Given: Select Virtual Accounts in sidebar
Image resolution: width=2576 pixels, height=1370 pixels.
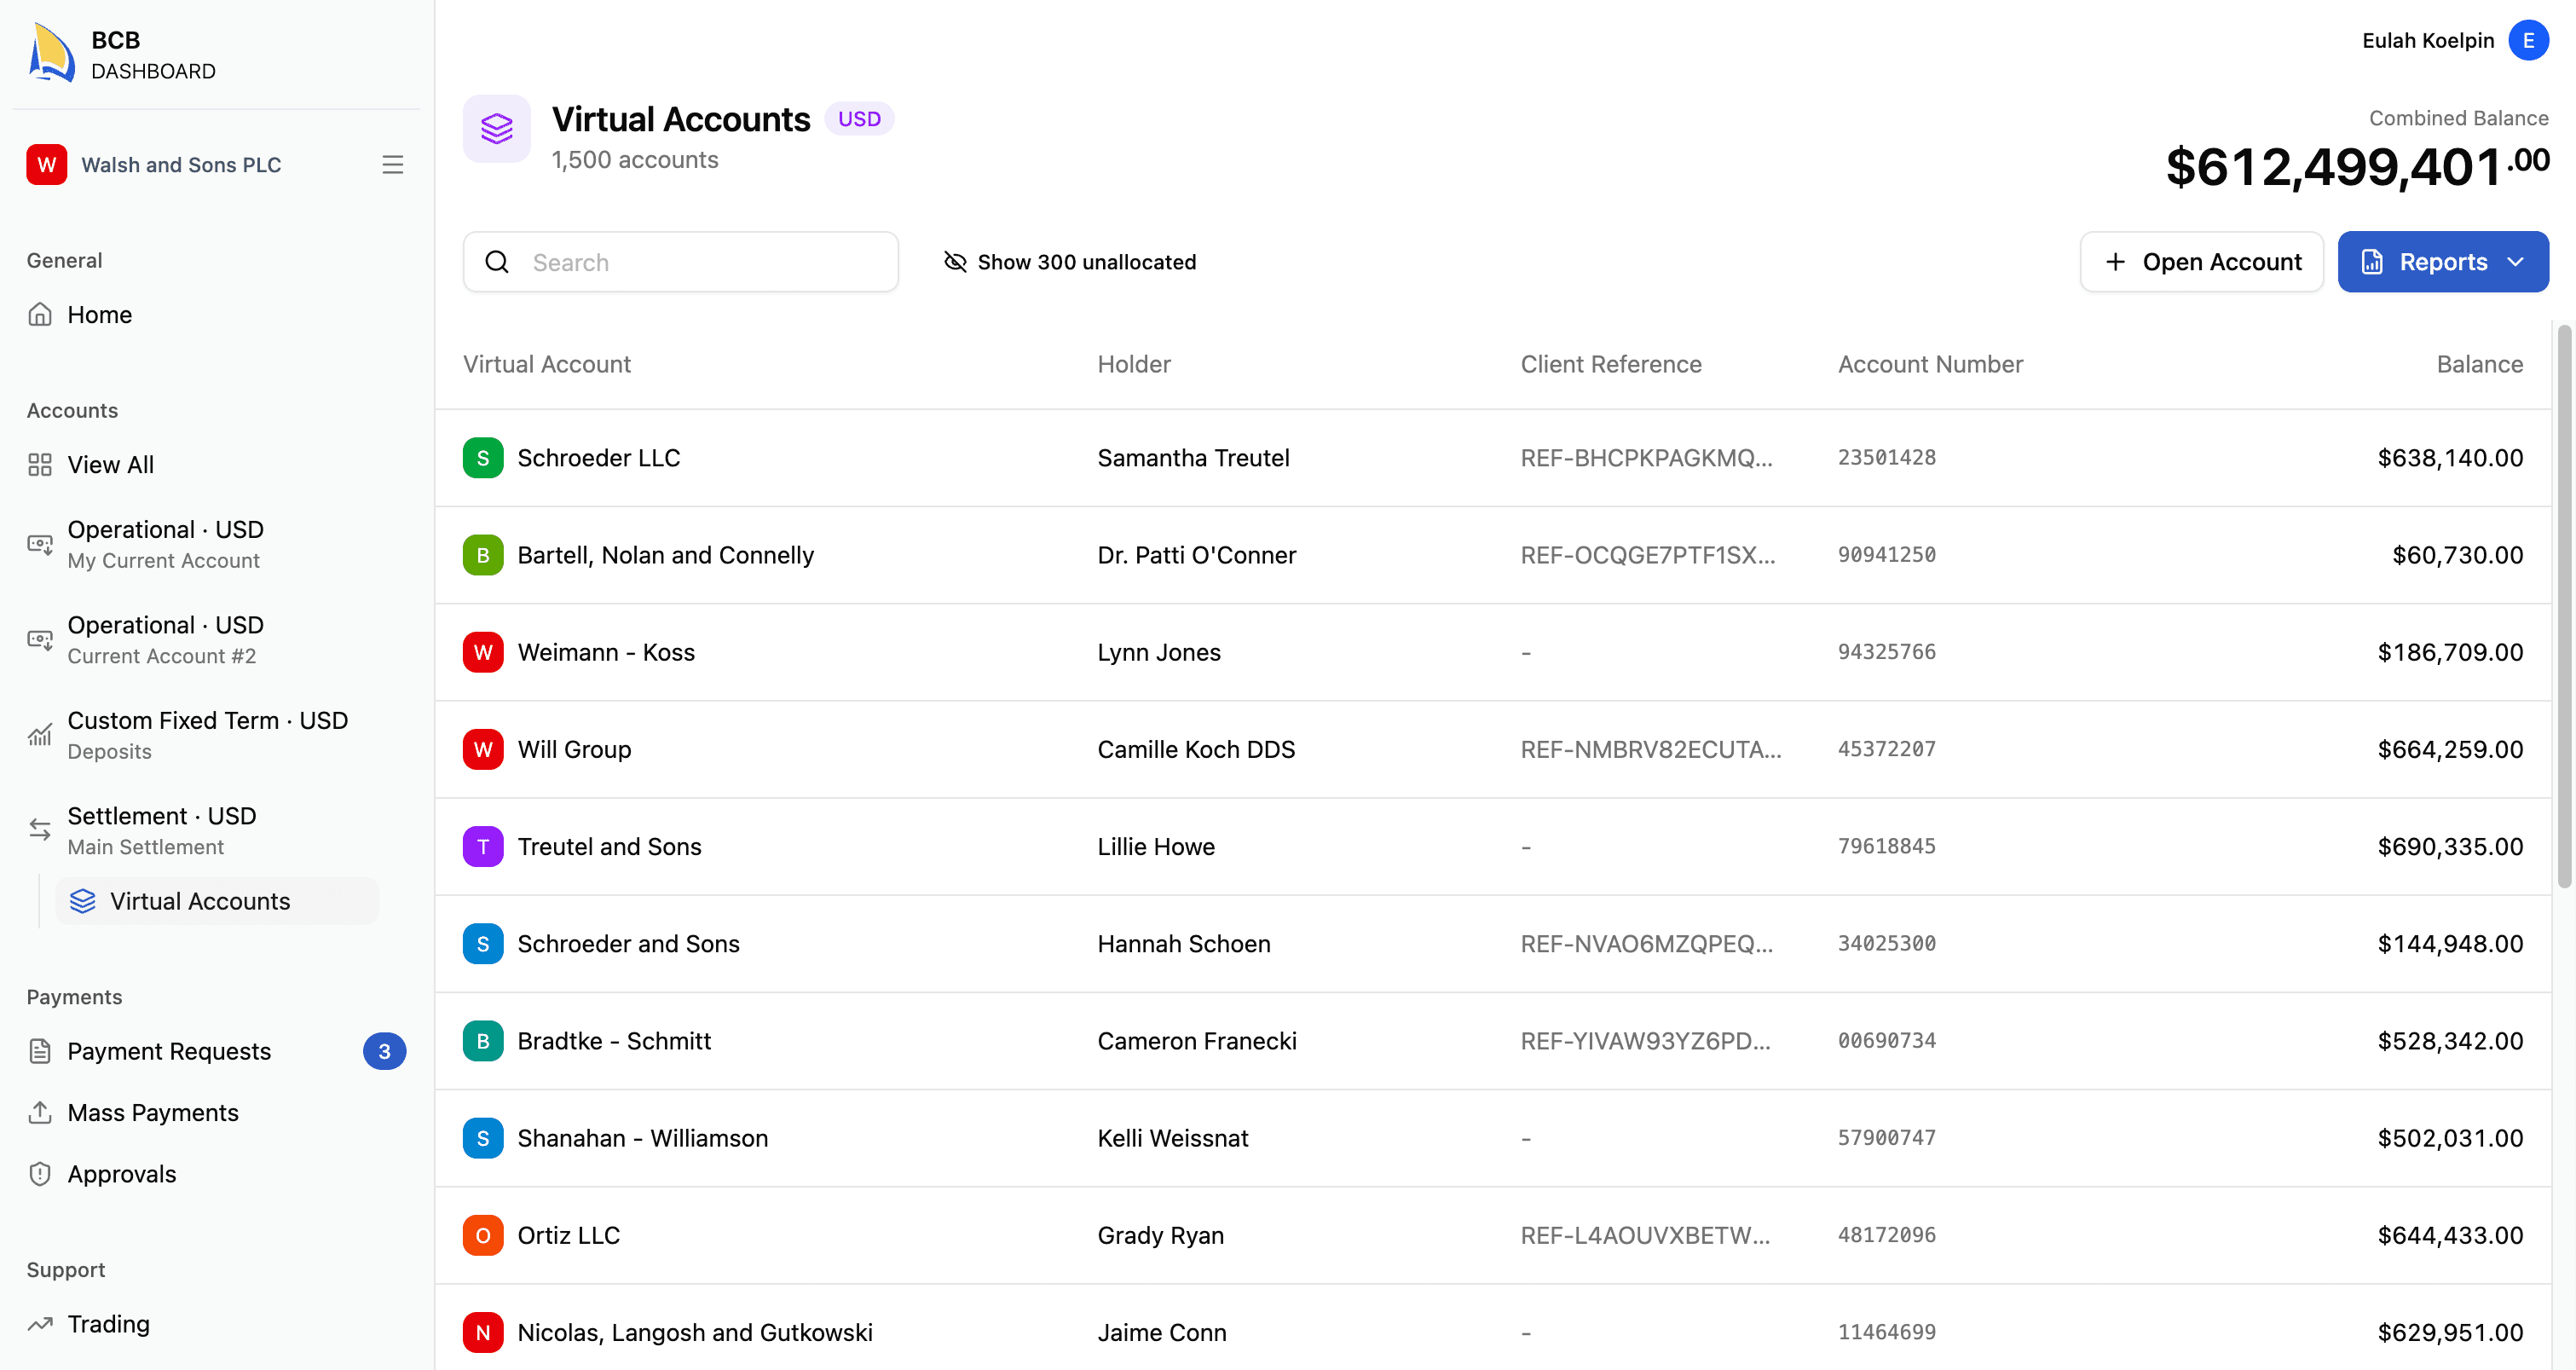Looking at the screenshot, I should coord(217,901).
